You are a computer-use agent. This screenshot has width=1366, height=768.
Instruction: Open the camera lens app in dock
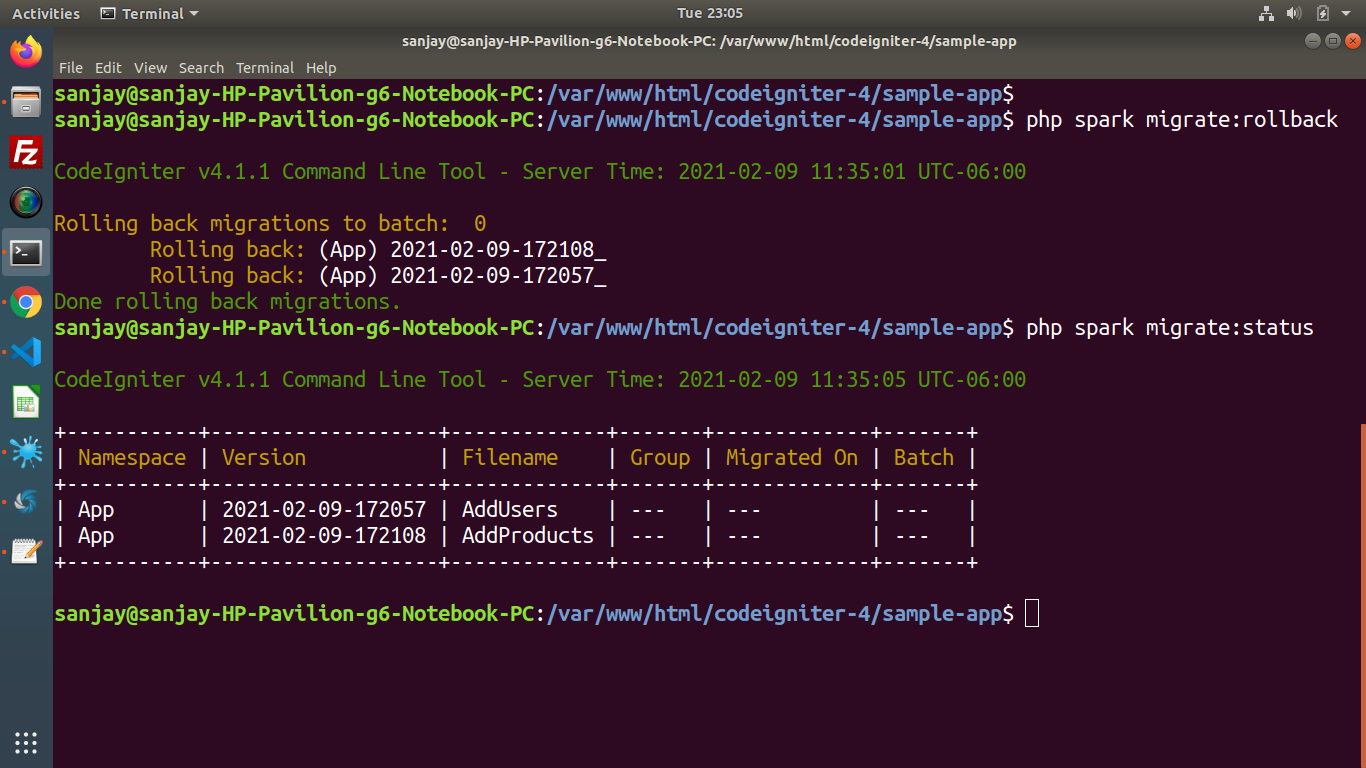tap(26, 202)
